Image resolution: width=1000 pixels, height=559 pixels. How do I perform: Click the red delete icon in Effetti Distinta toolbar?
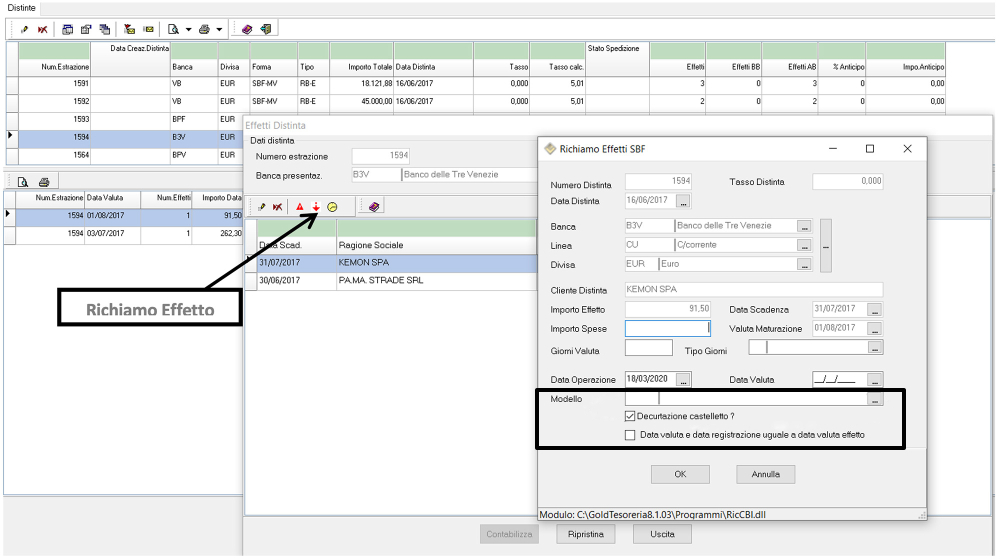click(277, 206)
